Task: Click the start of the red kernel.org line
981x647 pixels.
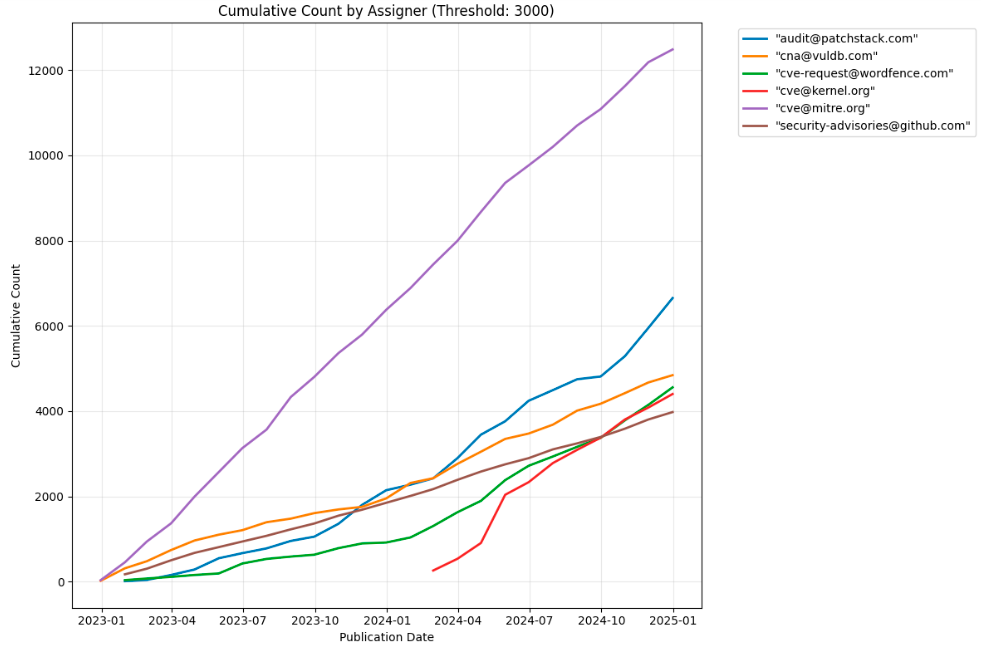Action: point(433,571)
